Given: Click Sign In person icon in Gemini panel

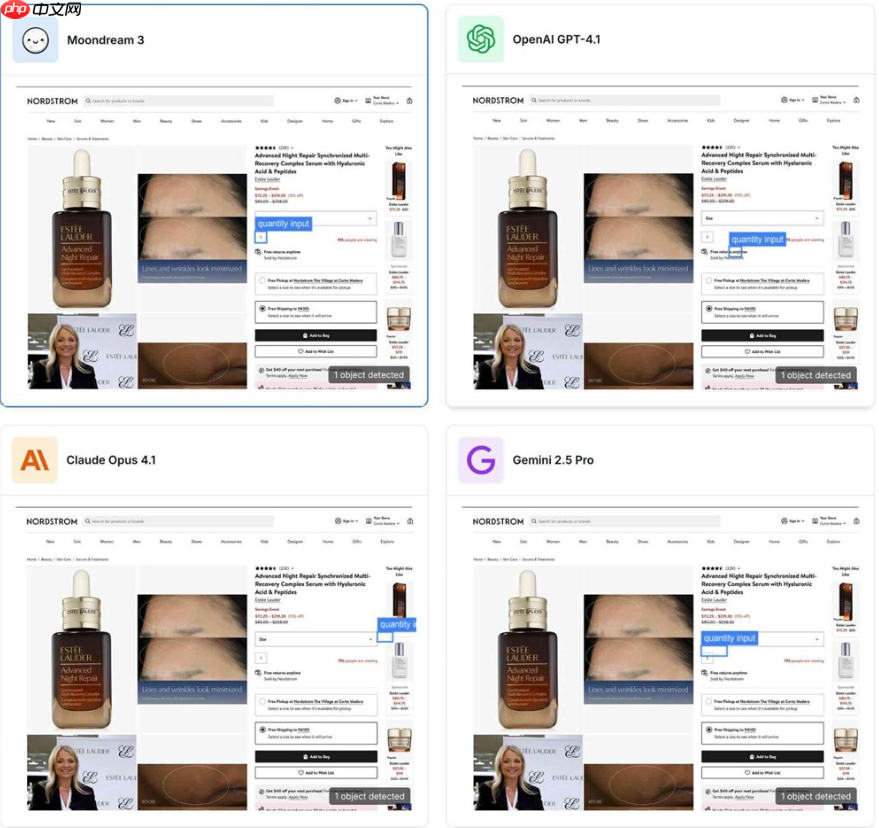Looking at the screenshot, I should coord(784,521).
